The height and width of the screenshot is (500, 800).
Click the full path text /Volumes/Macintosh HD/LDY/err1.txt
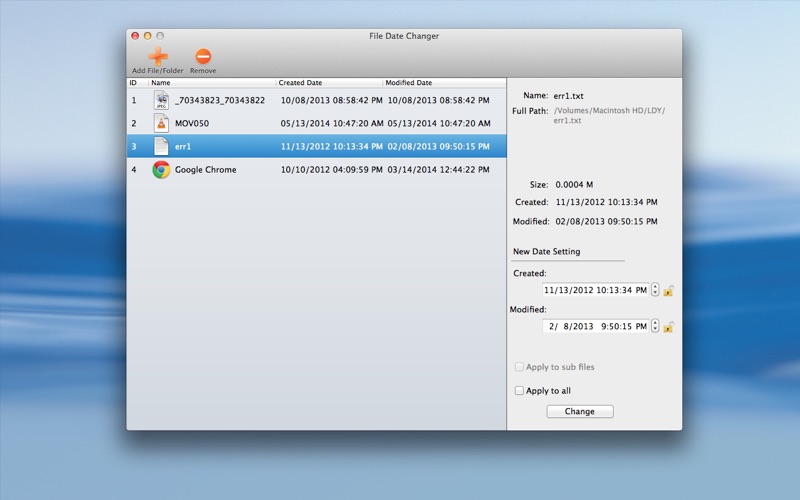[609, 115]
